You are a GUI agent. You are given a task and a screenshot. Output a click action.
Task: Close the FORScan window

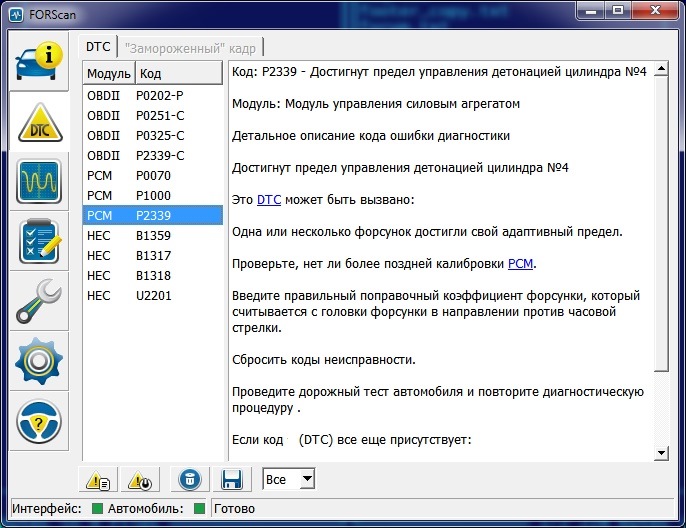point(654,11)
